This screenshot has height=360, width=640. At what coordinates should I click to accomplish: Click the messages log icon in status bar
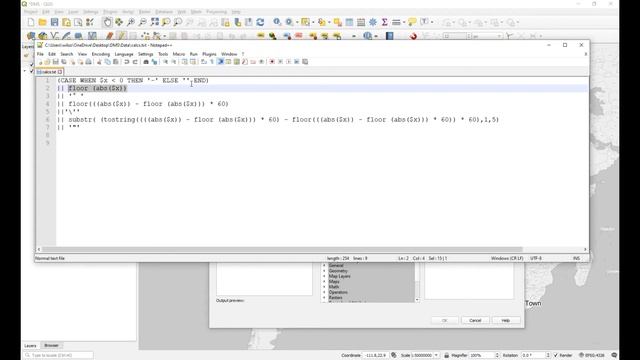(614, 355)
